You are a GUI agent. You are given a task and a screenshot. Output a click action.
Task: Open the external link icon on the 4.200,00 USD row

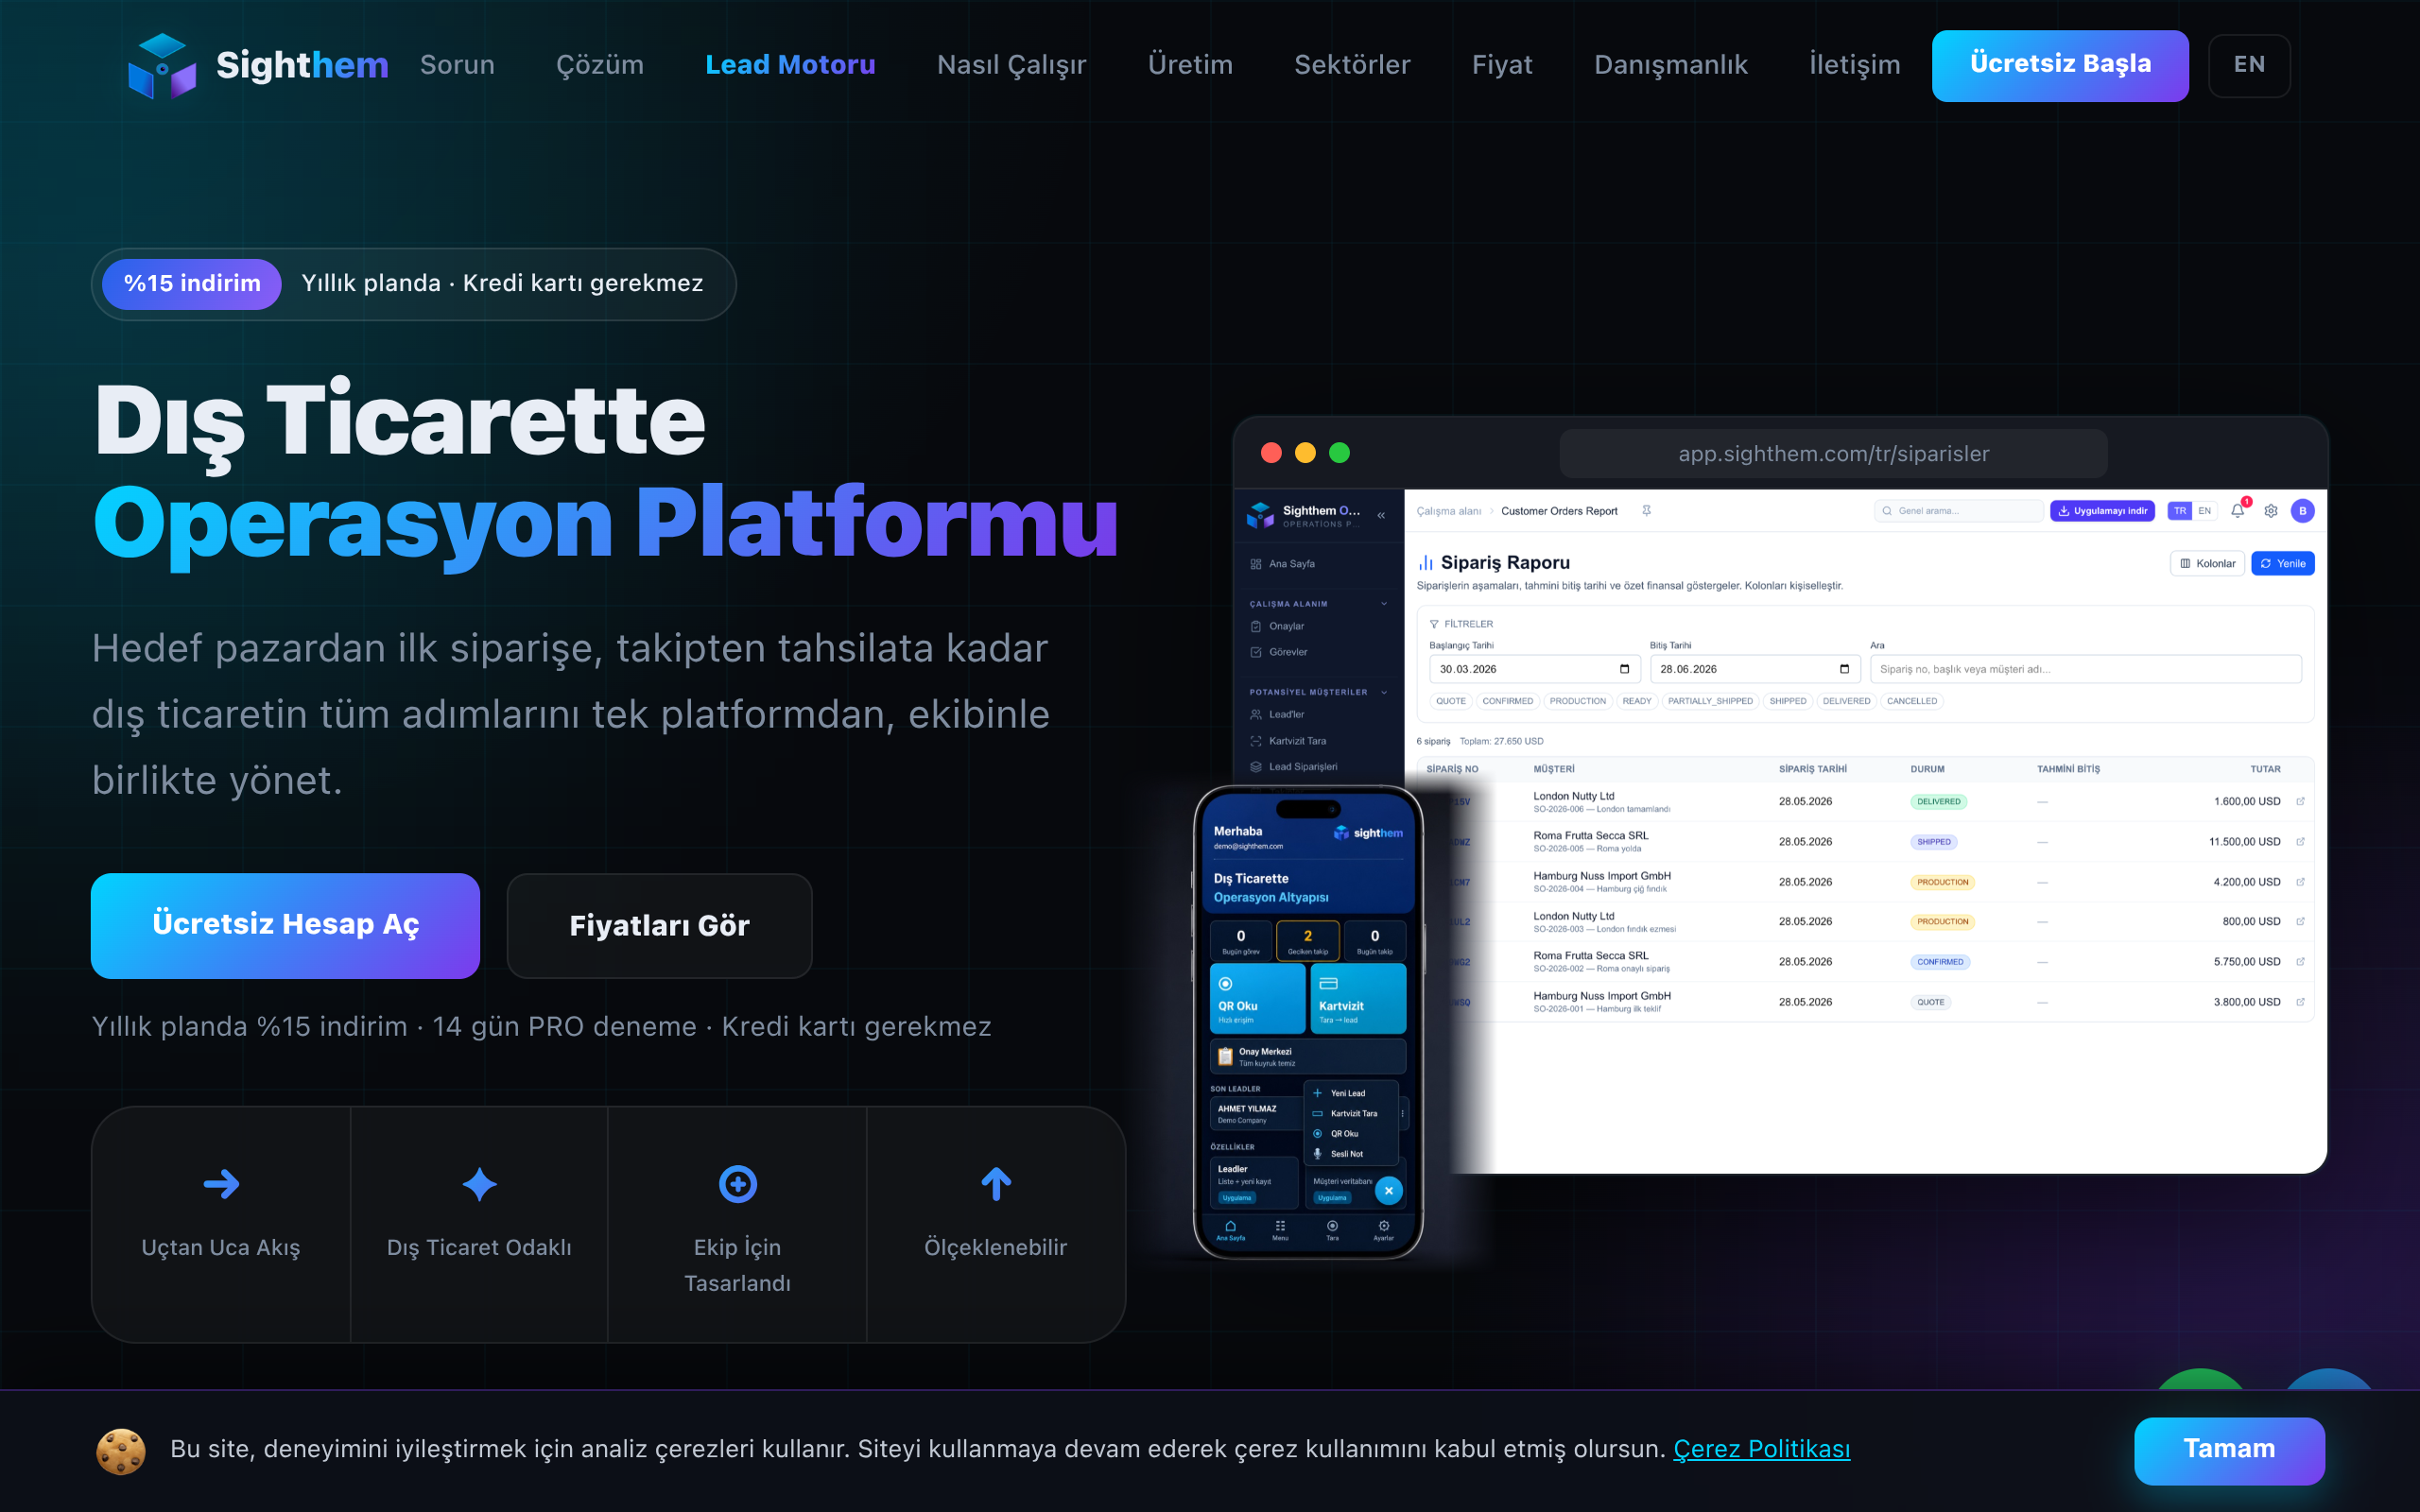(x=2300, y=882)
